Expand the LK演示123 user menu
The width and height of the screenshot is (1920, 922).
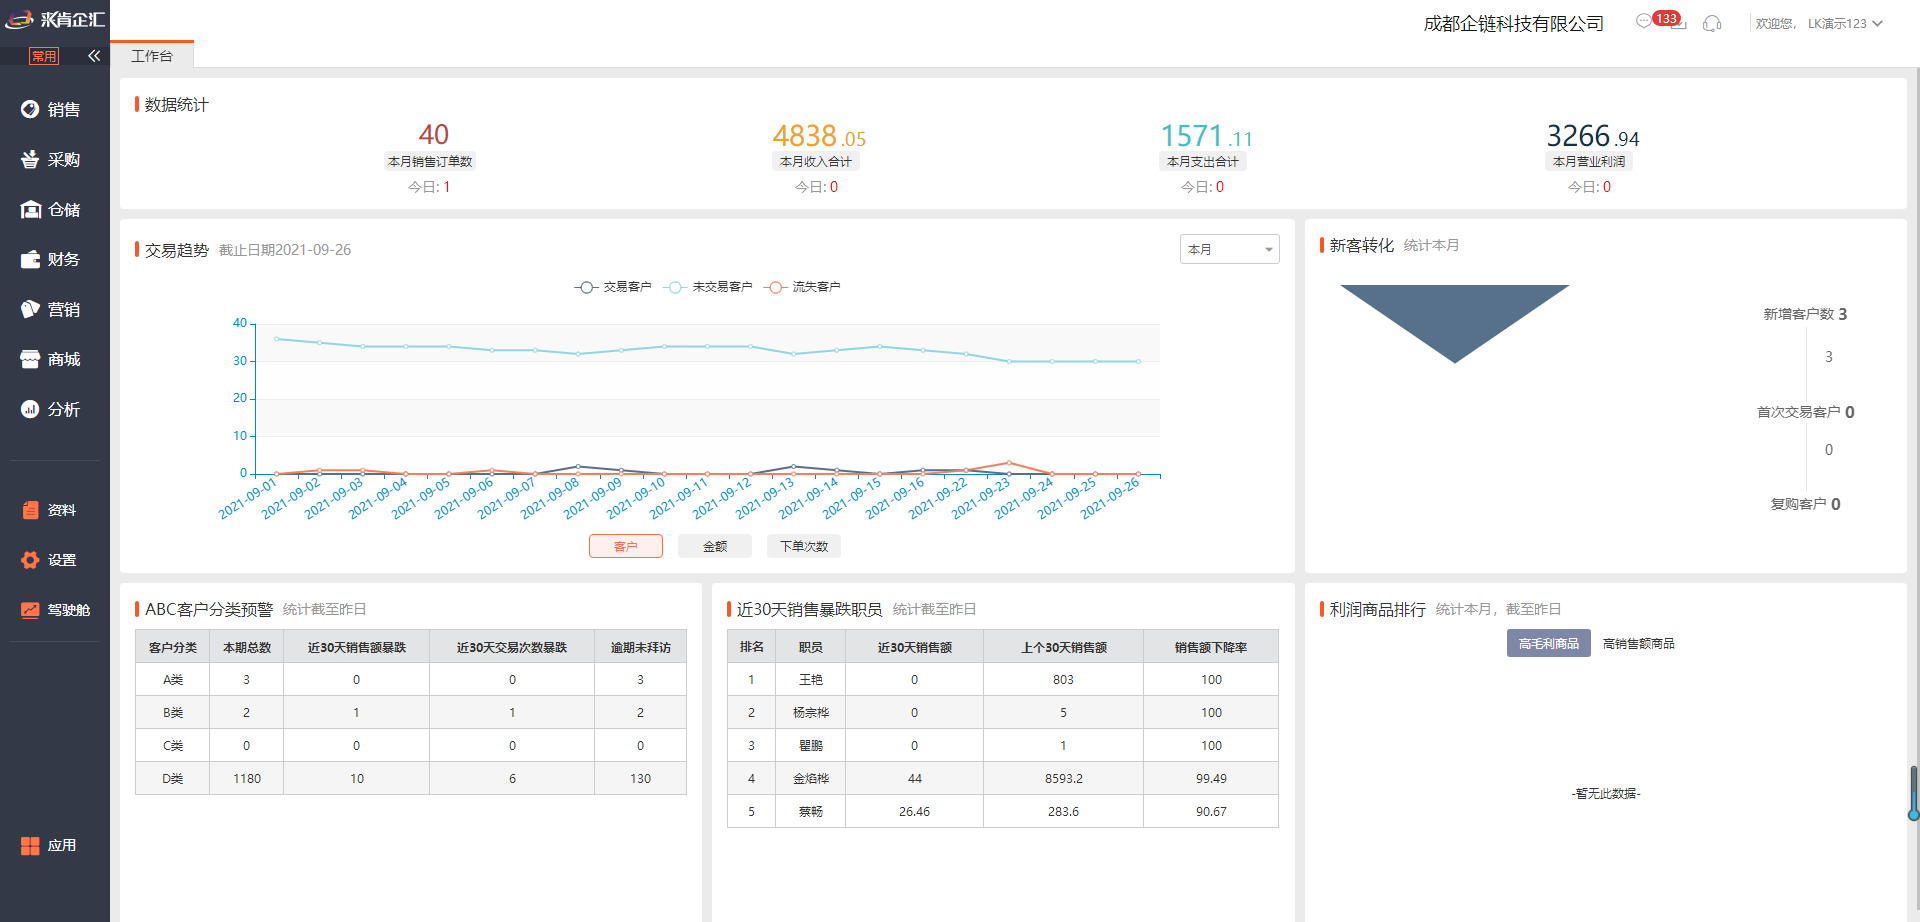(x=1844, y=23)
